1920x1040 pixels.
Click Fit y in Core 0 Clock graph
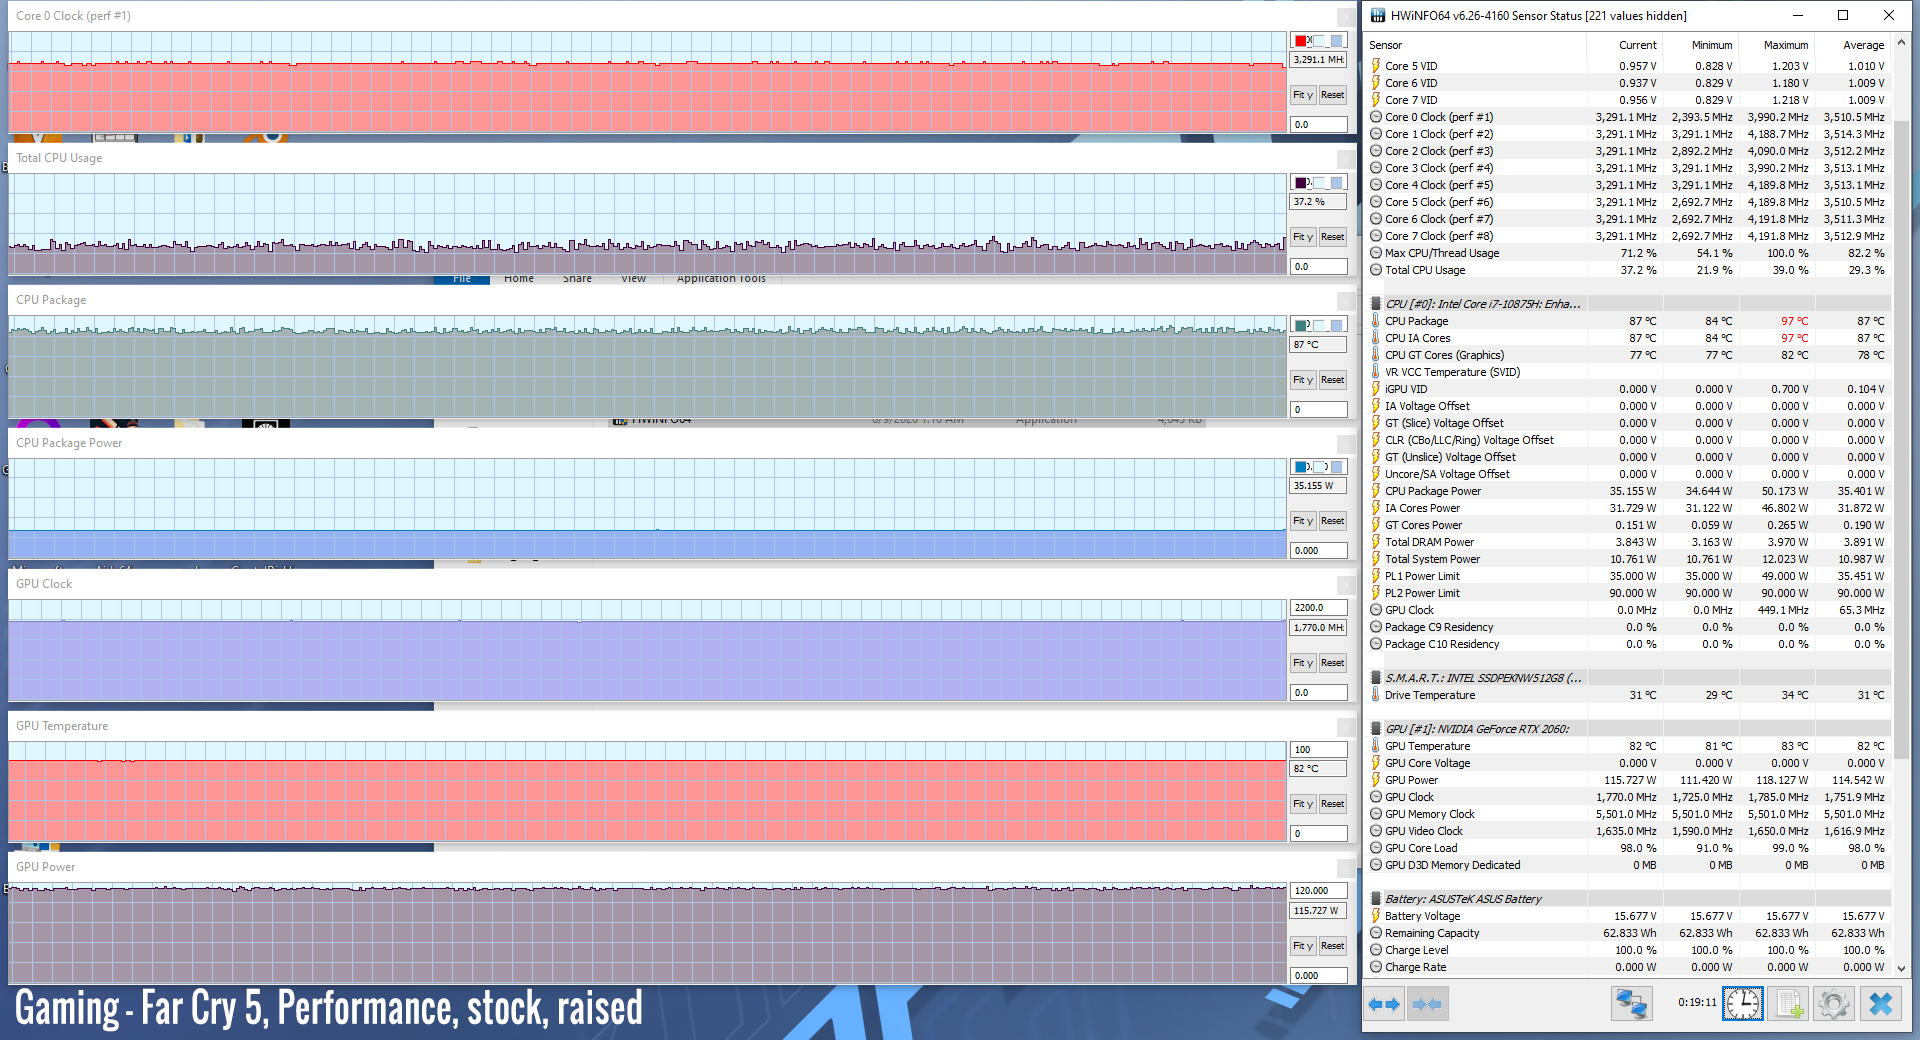(x=1302, y=95)
